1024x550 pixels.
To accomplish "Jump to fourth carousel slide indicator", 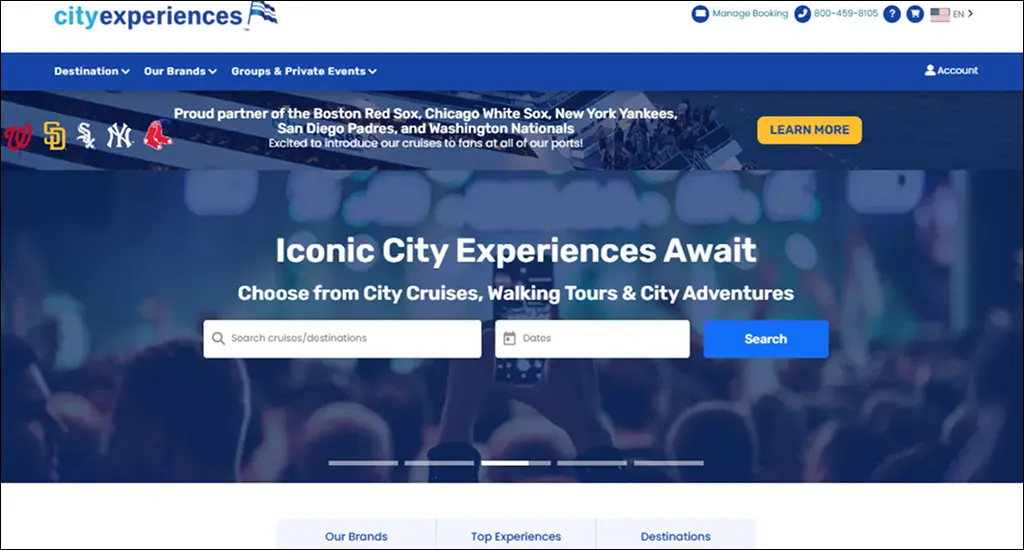I will pyautogui.click(x=592, y=463).
